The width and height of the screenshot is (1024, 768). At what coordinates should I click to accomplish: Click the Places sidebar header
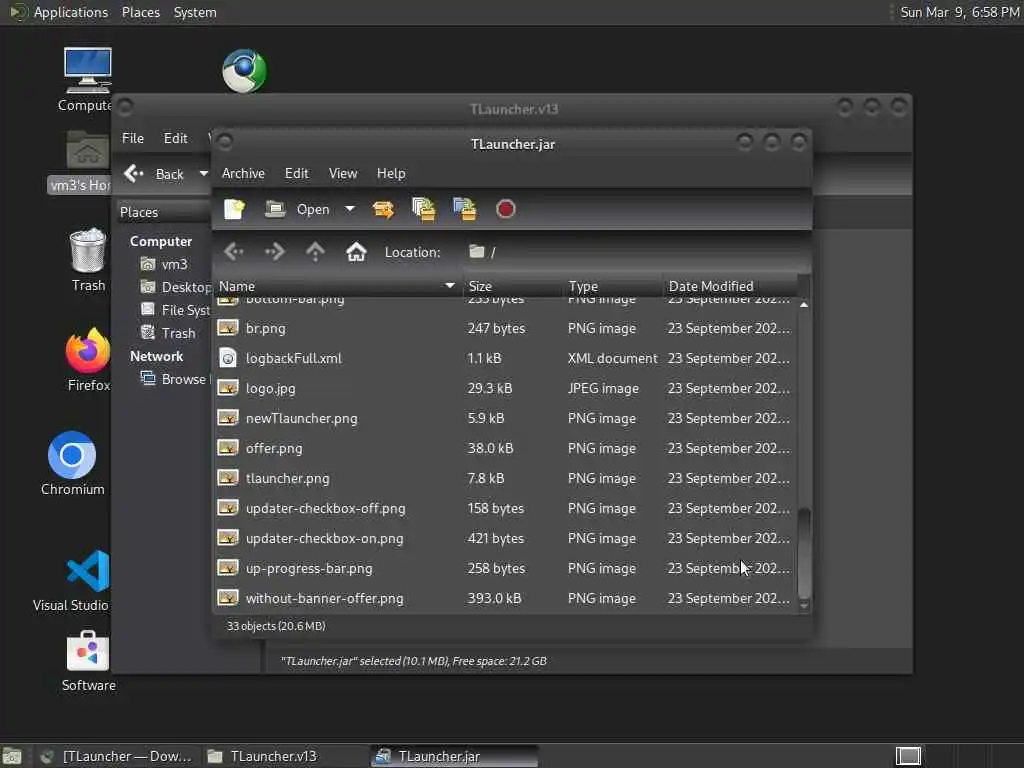tap(163, 212)
